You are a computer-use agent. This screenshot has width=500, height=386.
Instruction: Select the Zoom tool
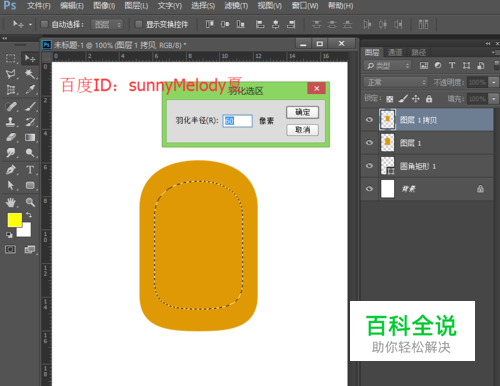pyautogui.click(x=30, y=202)
